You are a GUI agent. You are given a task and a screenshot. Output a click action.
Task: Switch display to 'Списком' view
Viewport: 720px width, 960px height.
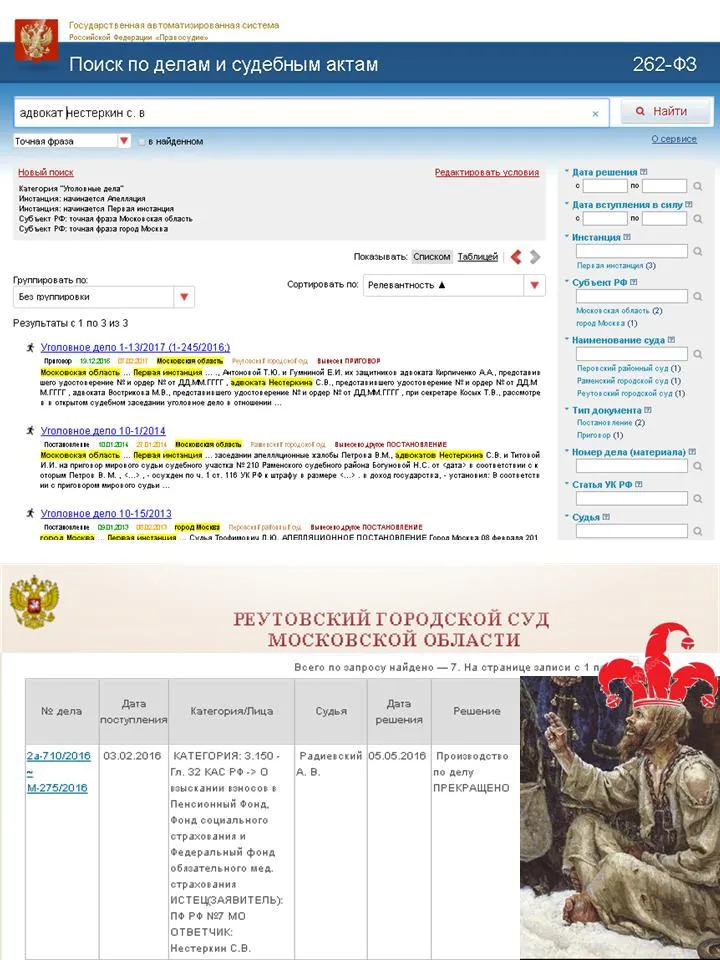click(x=432, y=257)
